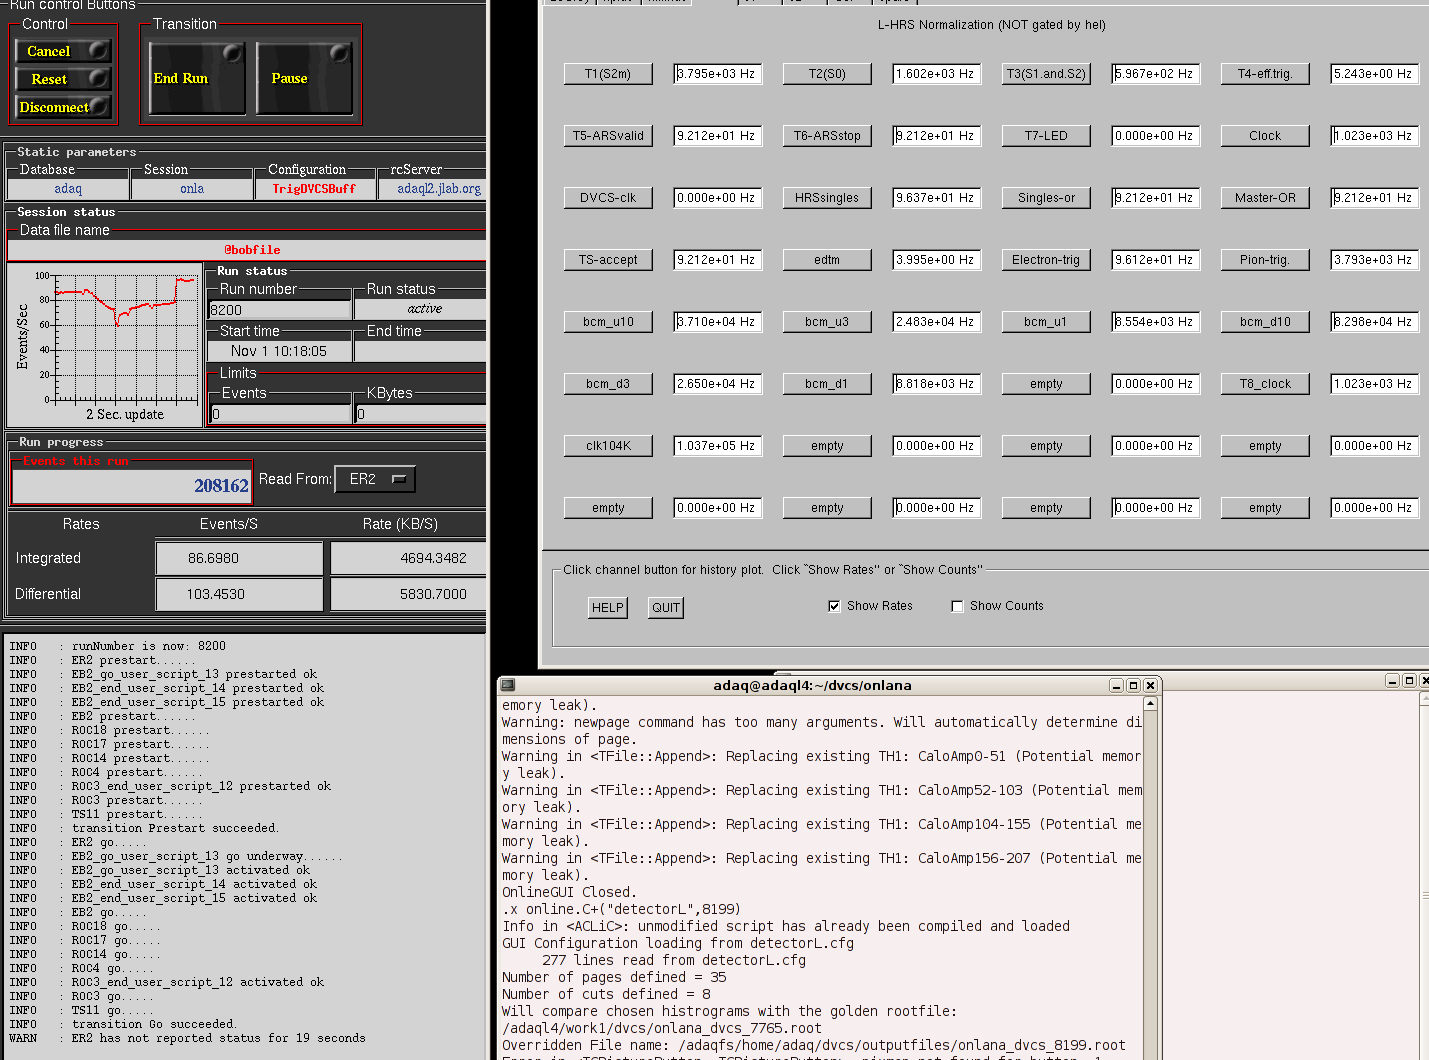Select the T1(S2m) rate field 3.795e+03 Hz
The width and height of the screenshot is (1429, 1060).
tap(718, 74)
